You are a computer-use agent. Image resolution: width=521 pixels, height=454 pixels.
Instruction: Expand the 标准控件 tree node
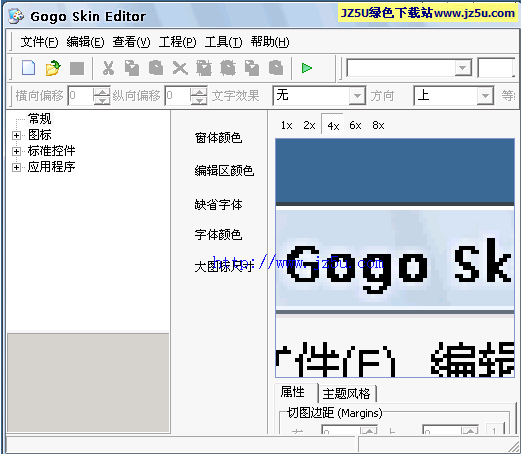coord(16,151)
